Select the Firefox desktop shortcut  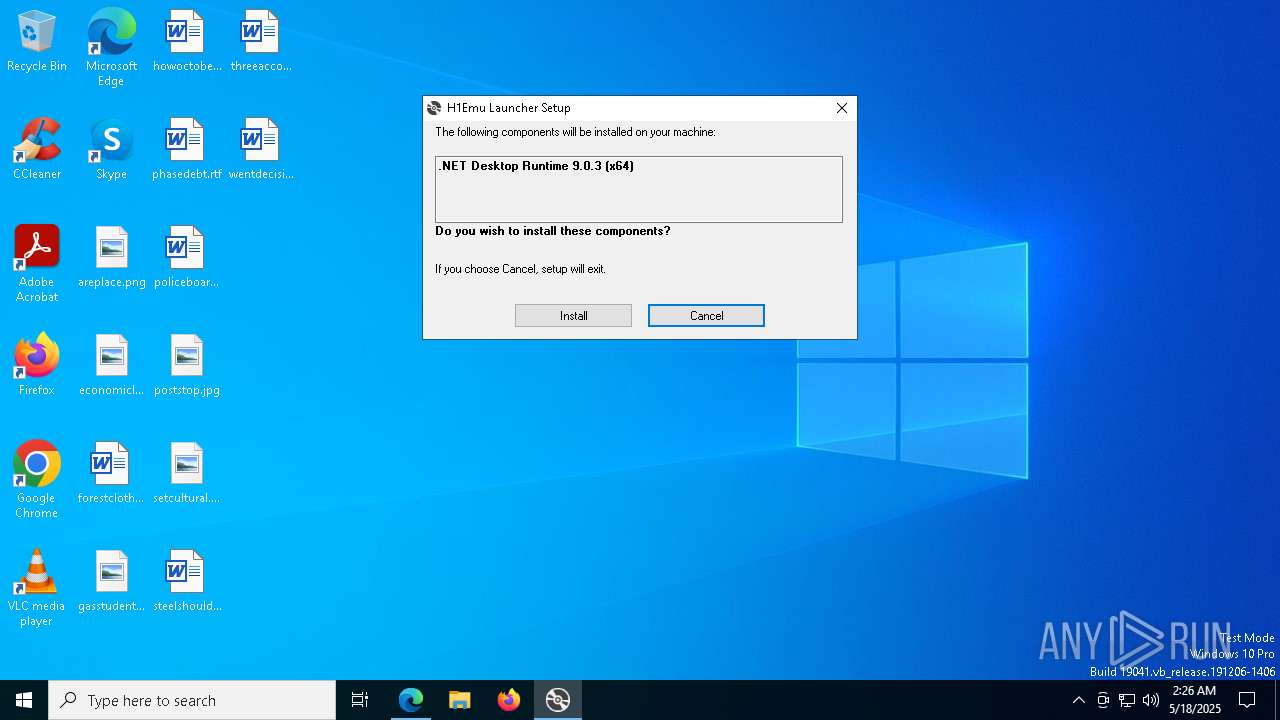37,366
